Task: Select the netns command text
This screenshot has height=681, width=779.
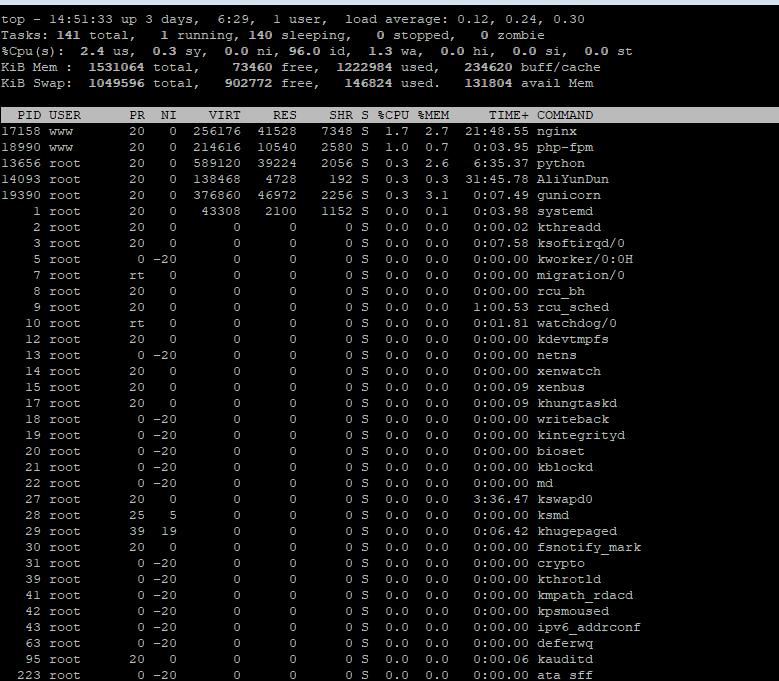Action: [x=556, y=355]
